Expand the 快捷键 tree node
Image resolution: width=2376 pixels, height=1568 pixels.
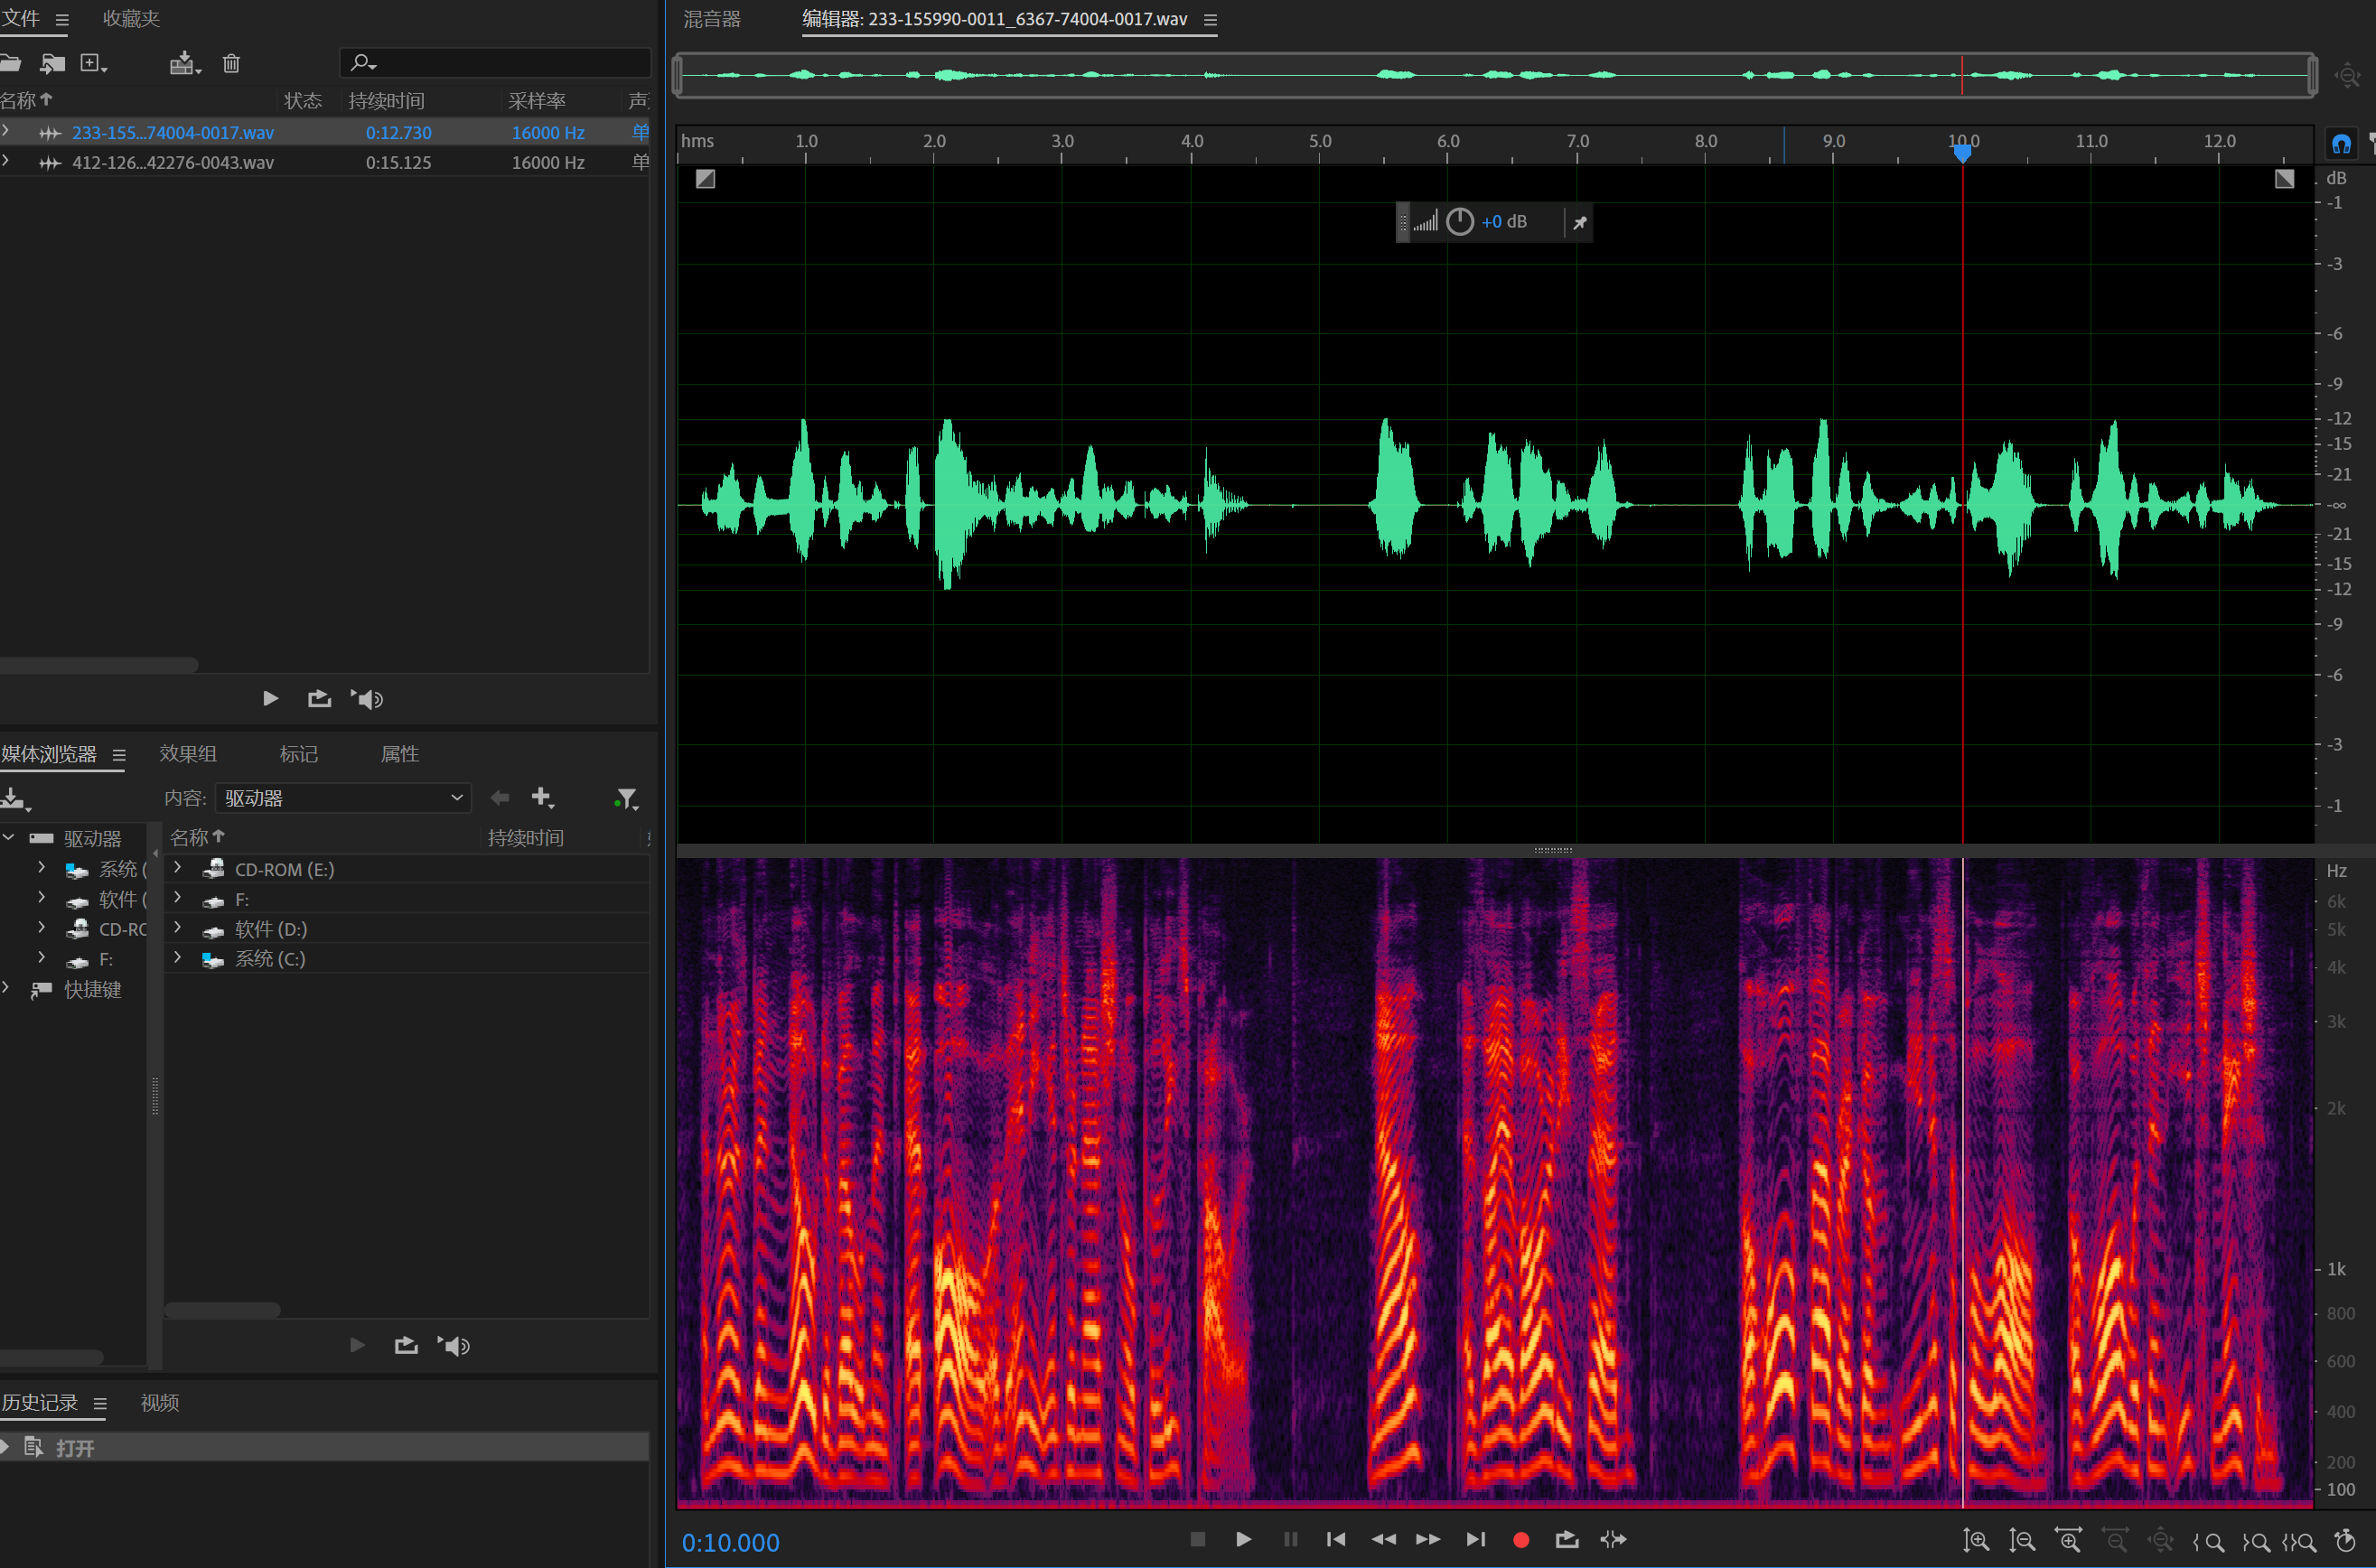[x=7, y=989]
